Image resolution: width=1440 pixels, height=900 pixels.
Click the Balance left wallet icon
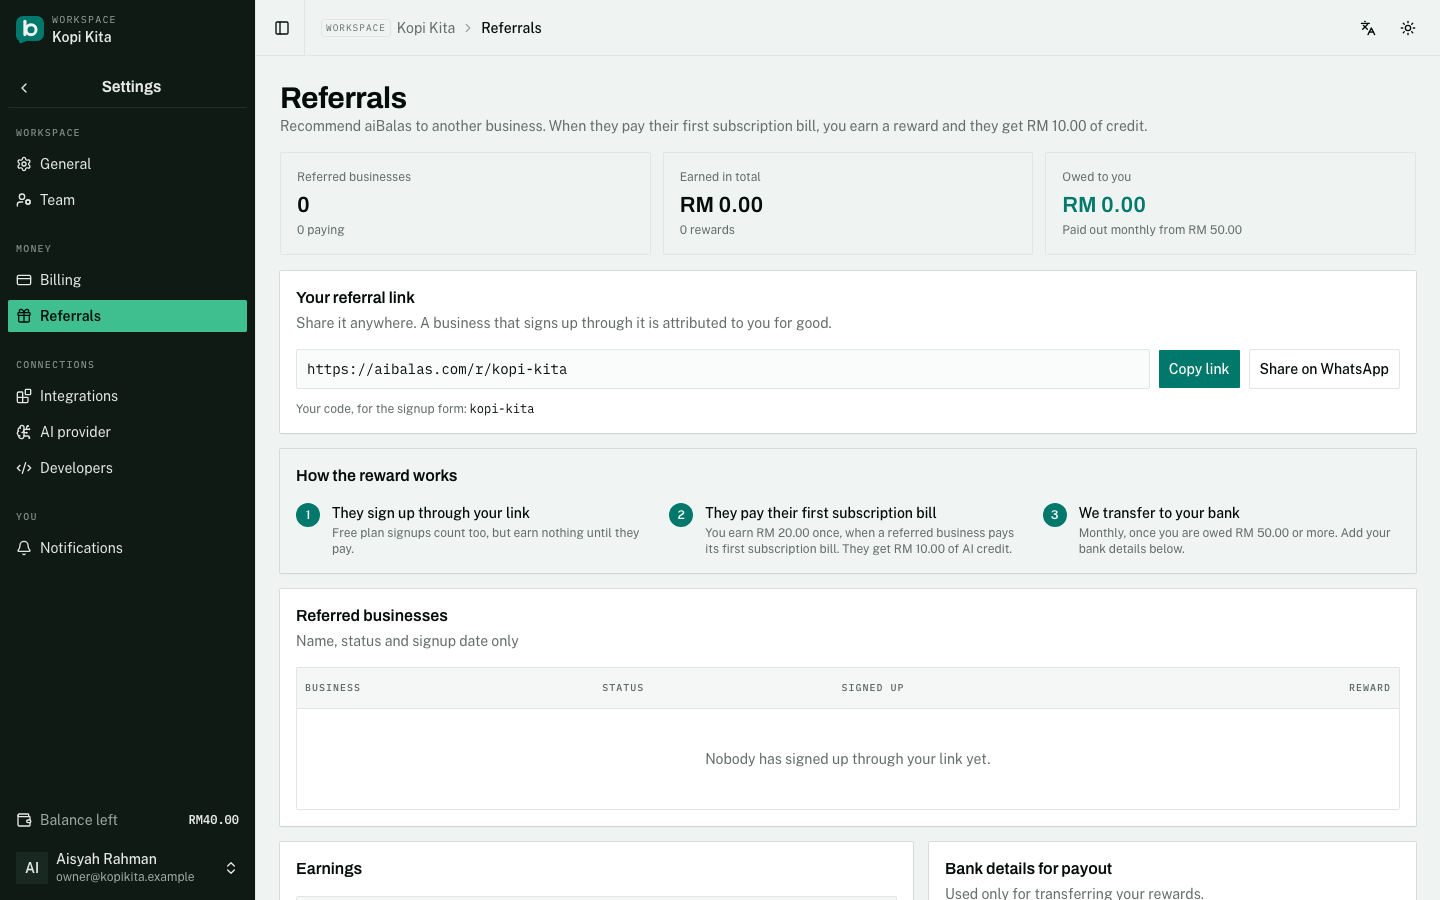(24, 820)
